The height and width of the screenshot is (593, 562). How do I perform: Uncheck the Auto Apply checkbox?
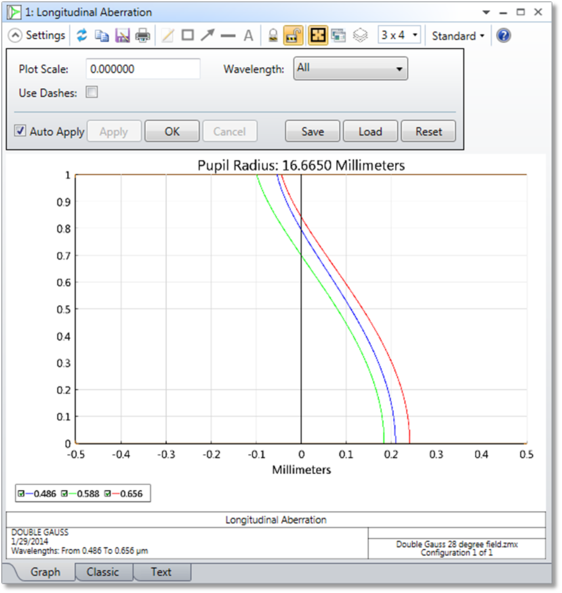pyautogui.click(x=20, y=131)
